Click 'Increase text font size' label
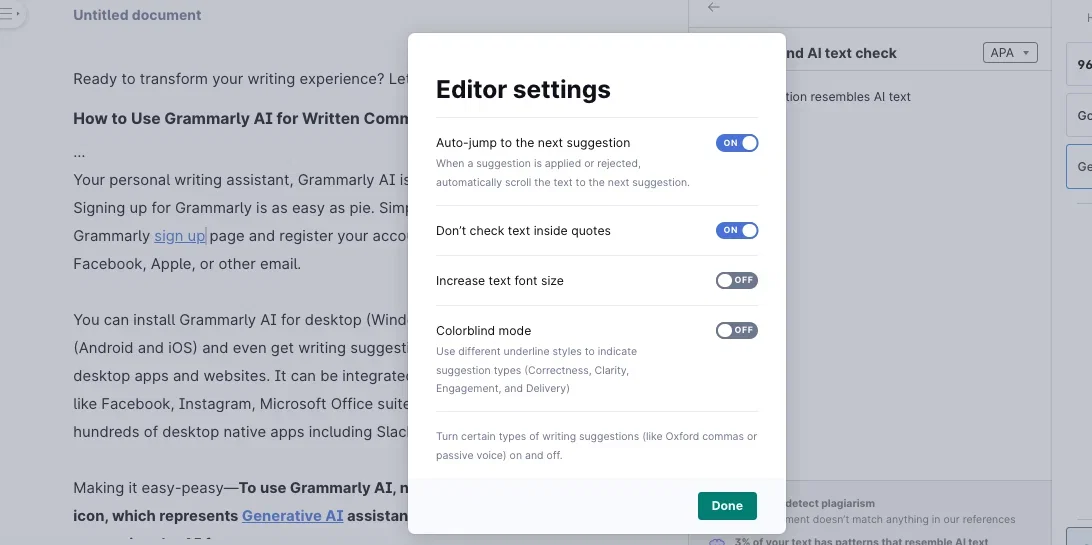This screenshot has width=1092, height=545. [x=499, y=281]
